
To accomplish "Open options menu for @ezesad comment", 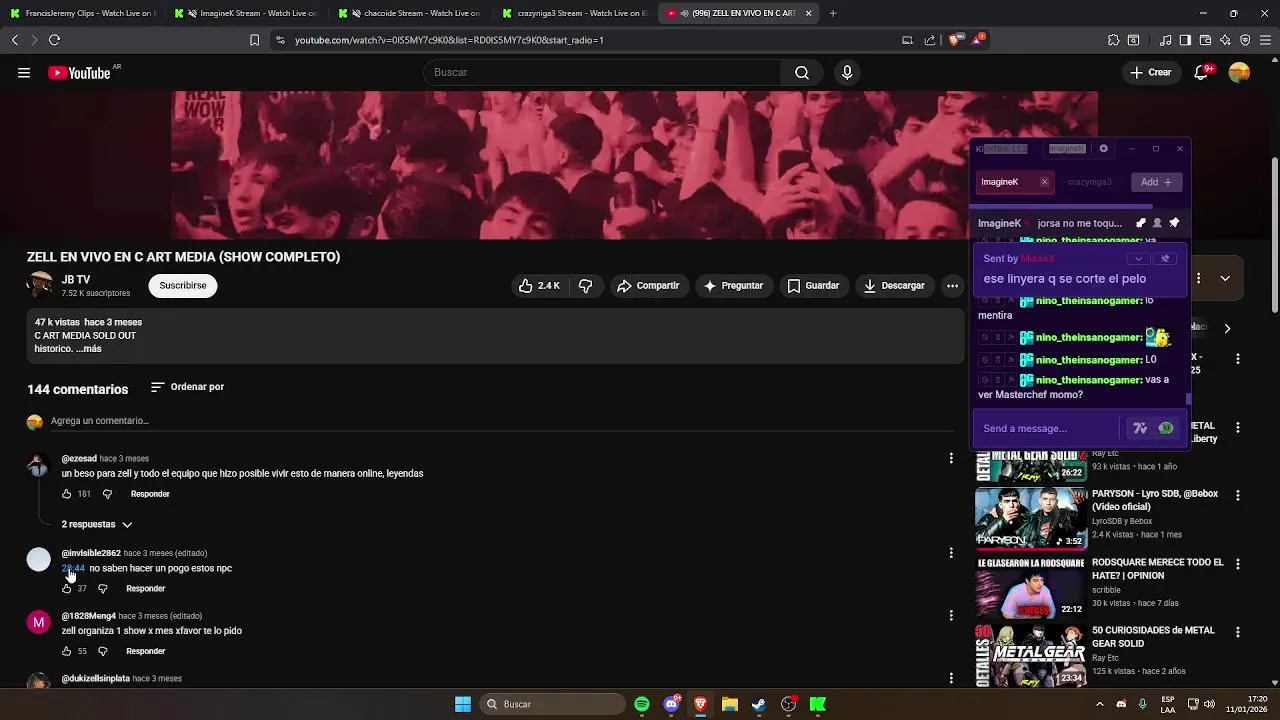I will pyautogui.click(x=951, y=458).
